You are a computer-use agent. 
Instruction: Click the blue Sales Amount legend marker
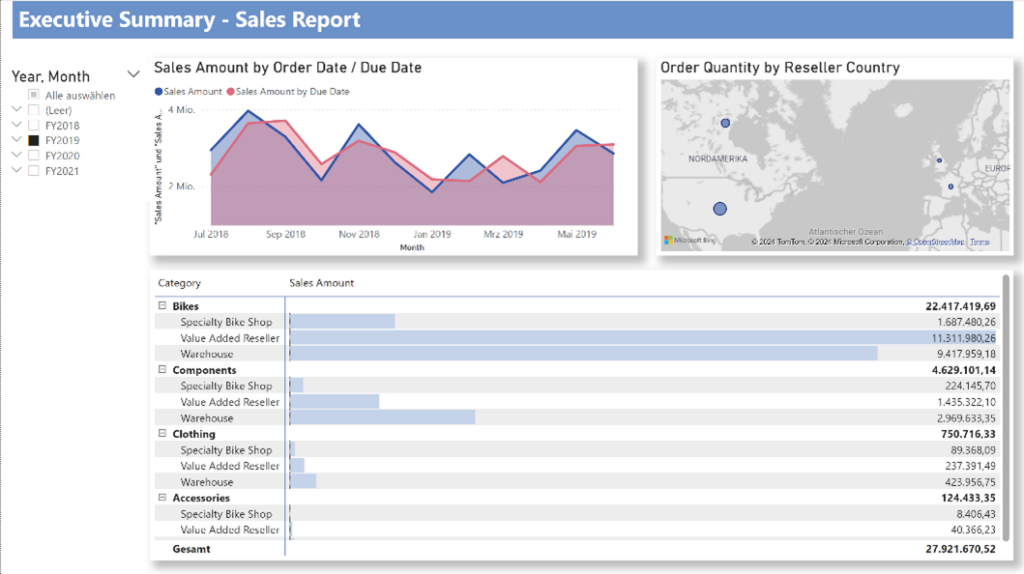pyautogui.click(x=158, y=91)
